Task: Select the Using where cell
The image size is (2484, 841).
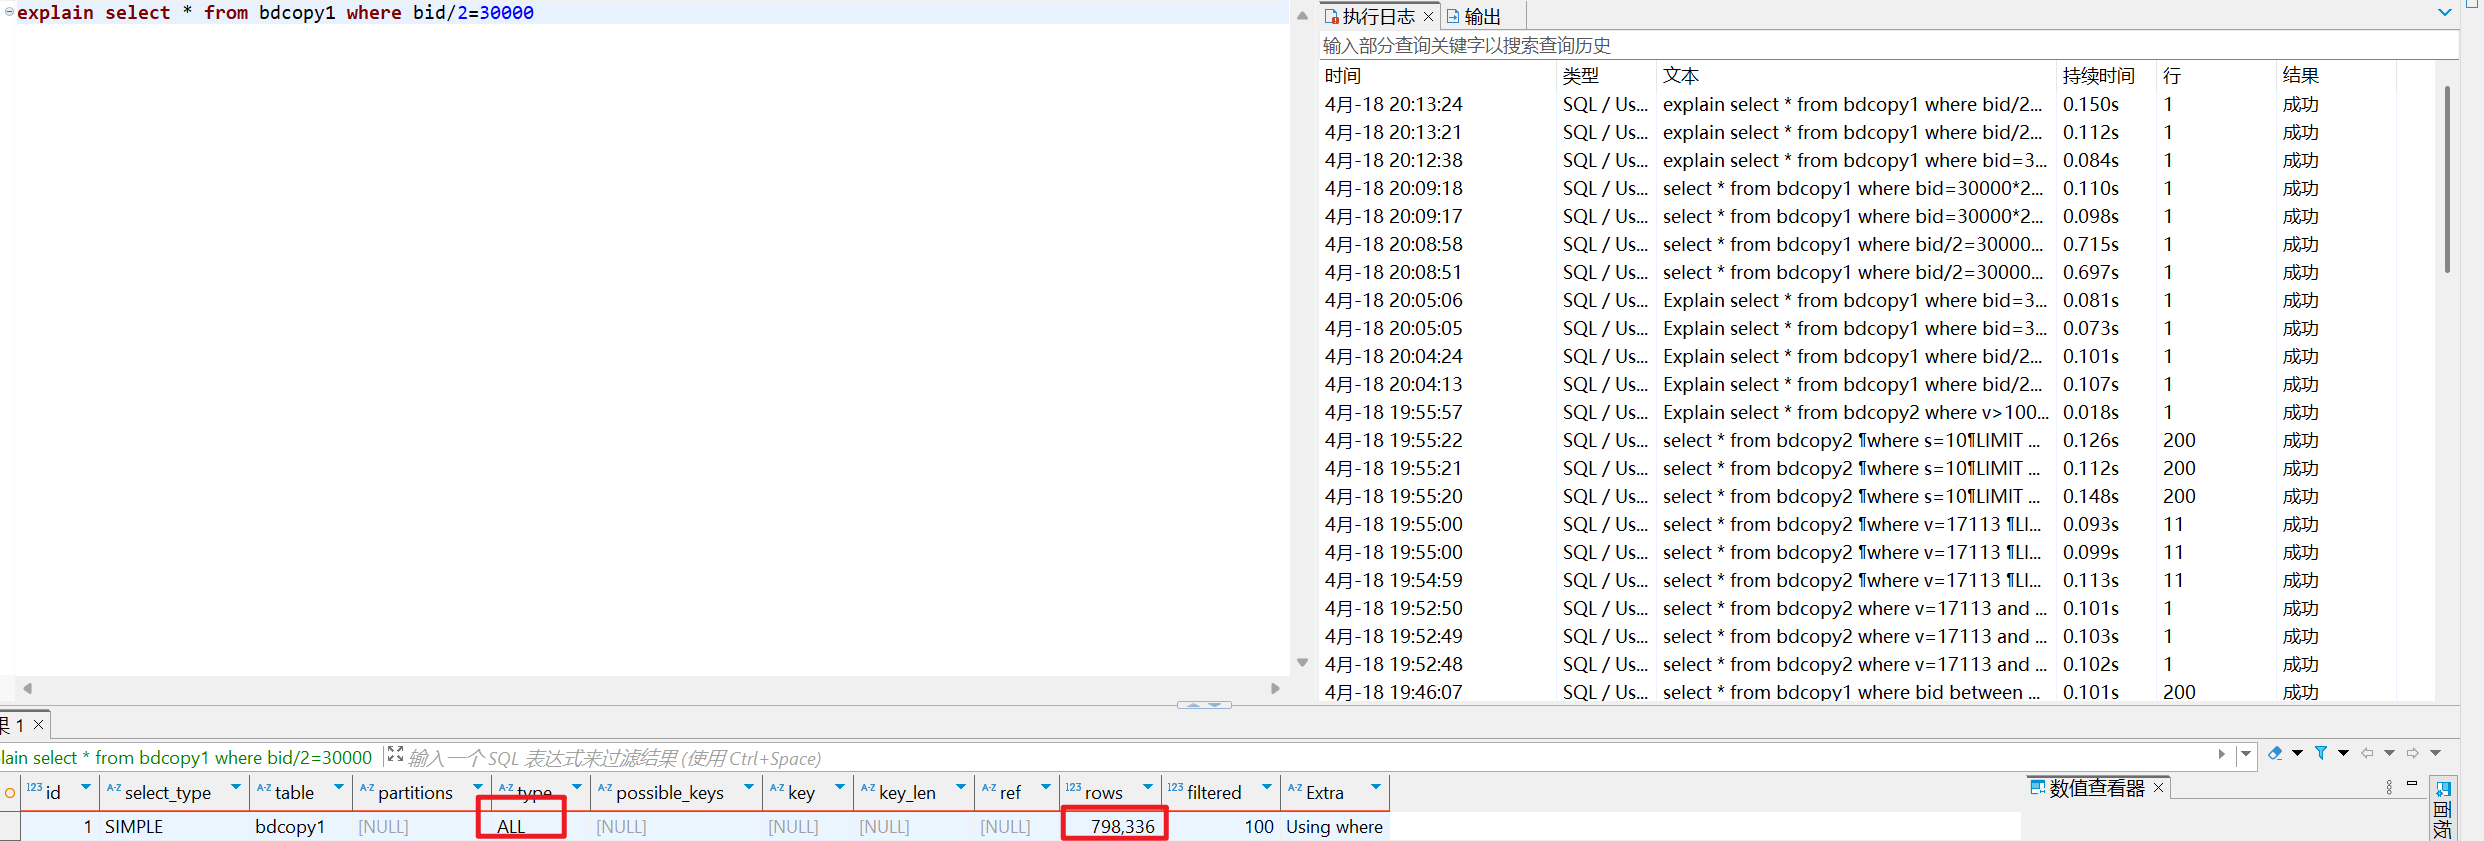Action: pyautogui.click(x=1334, y=827)
